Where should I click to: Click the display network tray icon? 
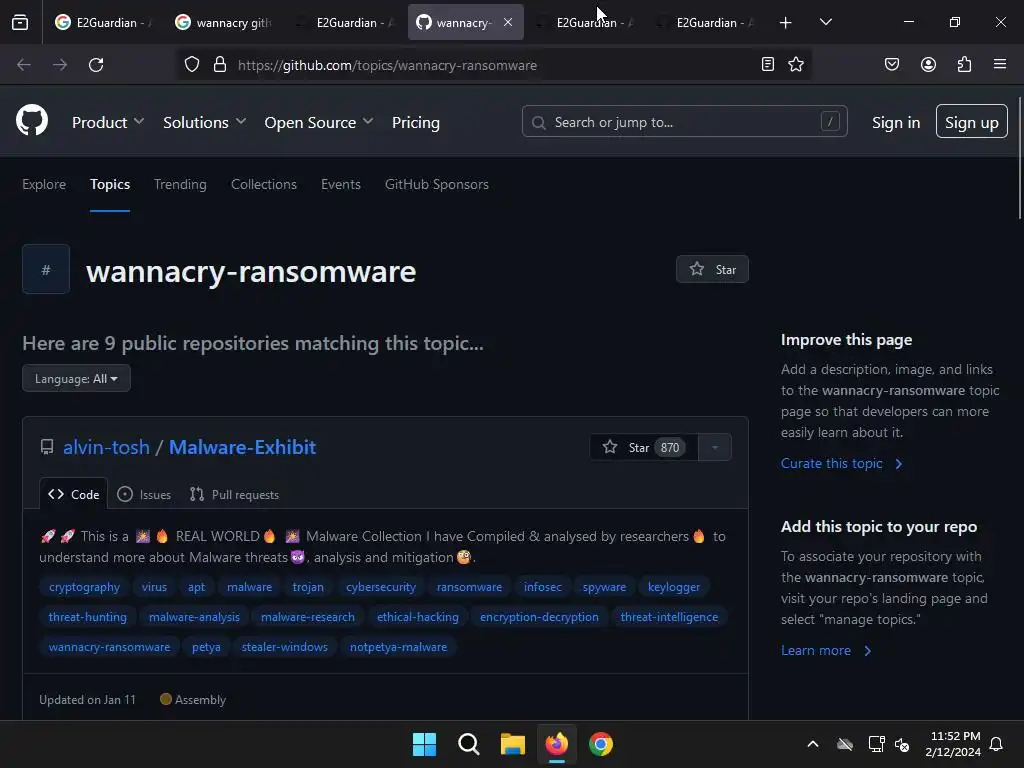(x=876, y=744)
